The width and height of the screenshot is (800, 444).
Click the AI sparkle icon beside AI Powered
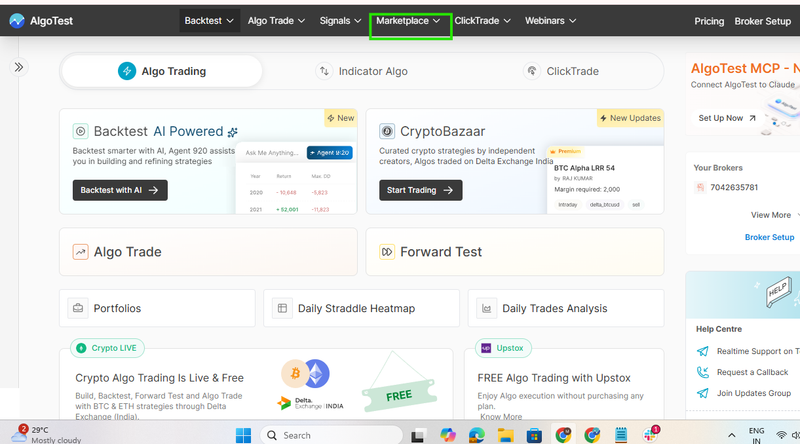[x=233, y=132]
